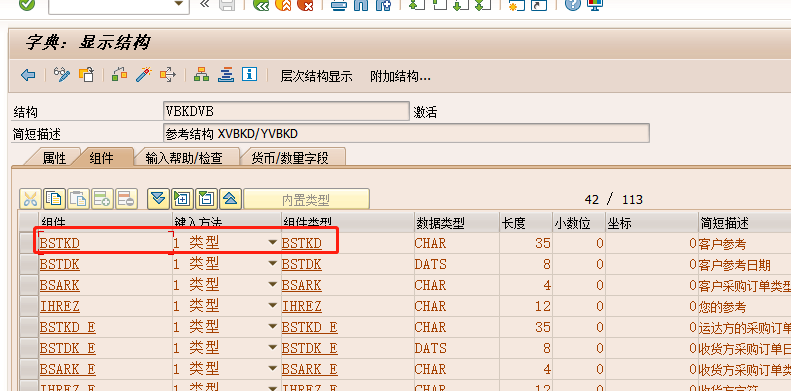The image size is (791, 391).
Task: Open typing method dropdown for IHREZ row
Action: click(273, 306)
